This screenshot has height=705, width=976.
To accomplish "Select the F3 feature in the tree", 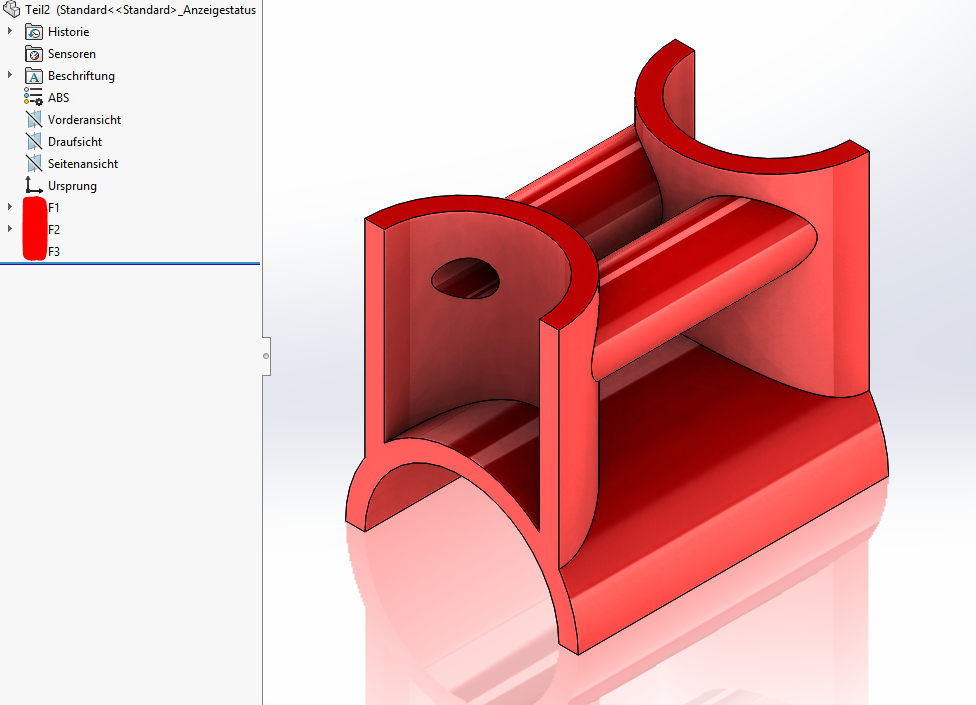I will [x=54, y=252].
